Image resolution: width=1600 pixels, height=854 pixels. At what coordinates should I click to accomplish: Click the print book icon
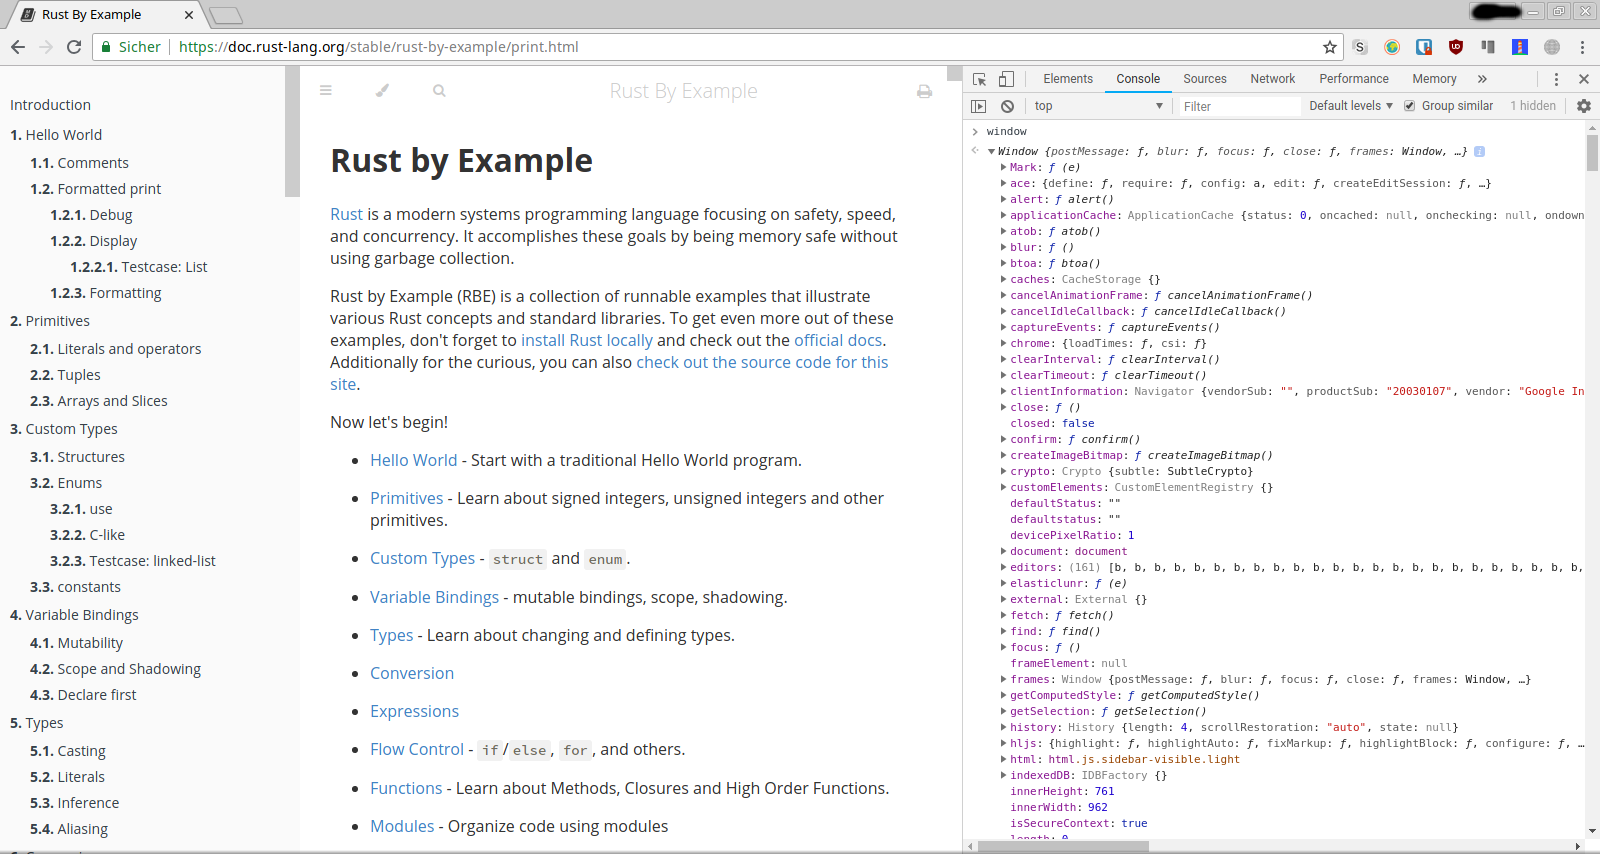tap(924, 92)
